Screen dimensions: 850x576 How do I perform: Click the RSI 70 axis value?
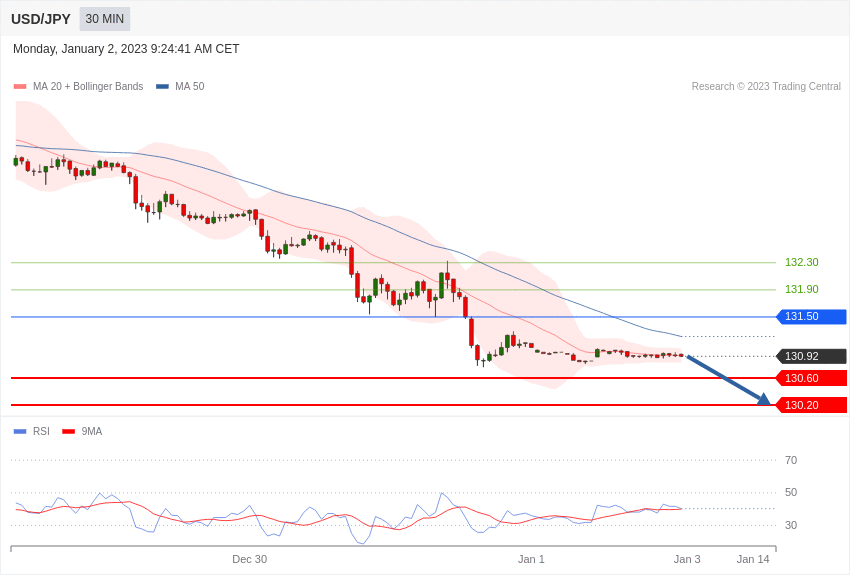791,461
